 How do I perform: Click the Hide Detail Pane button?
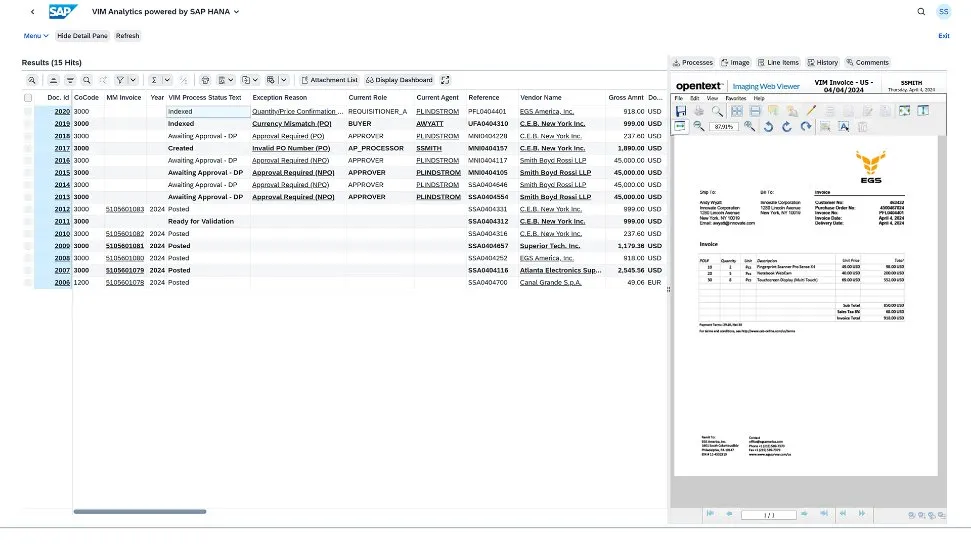click(x=84, y=36)
